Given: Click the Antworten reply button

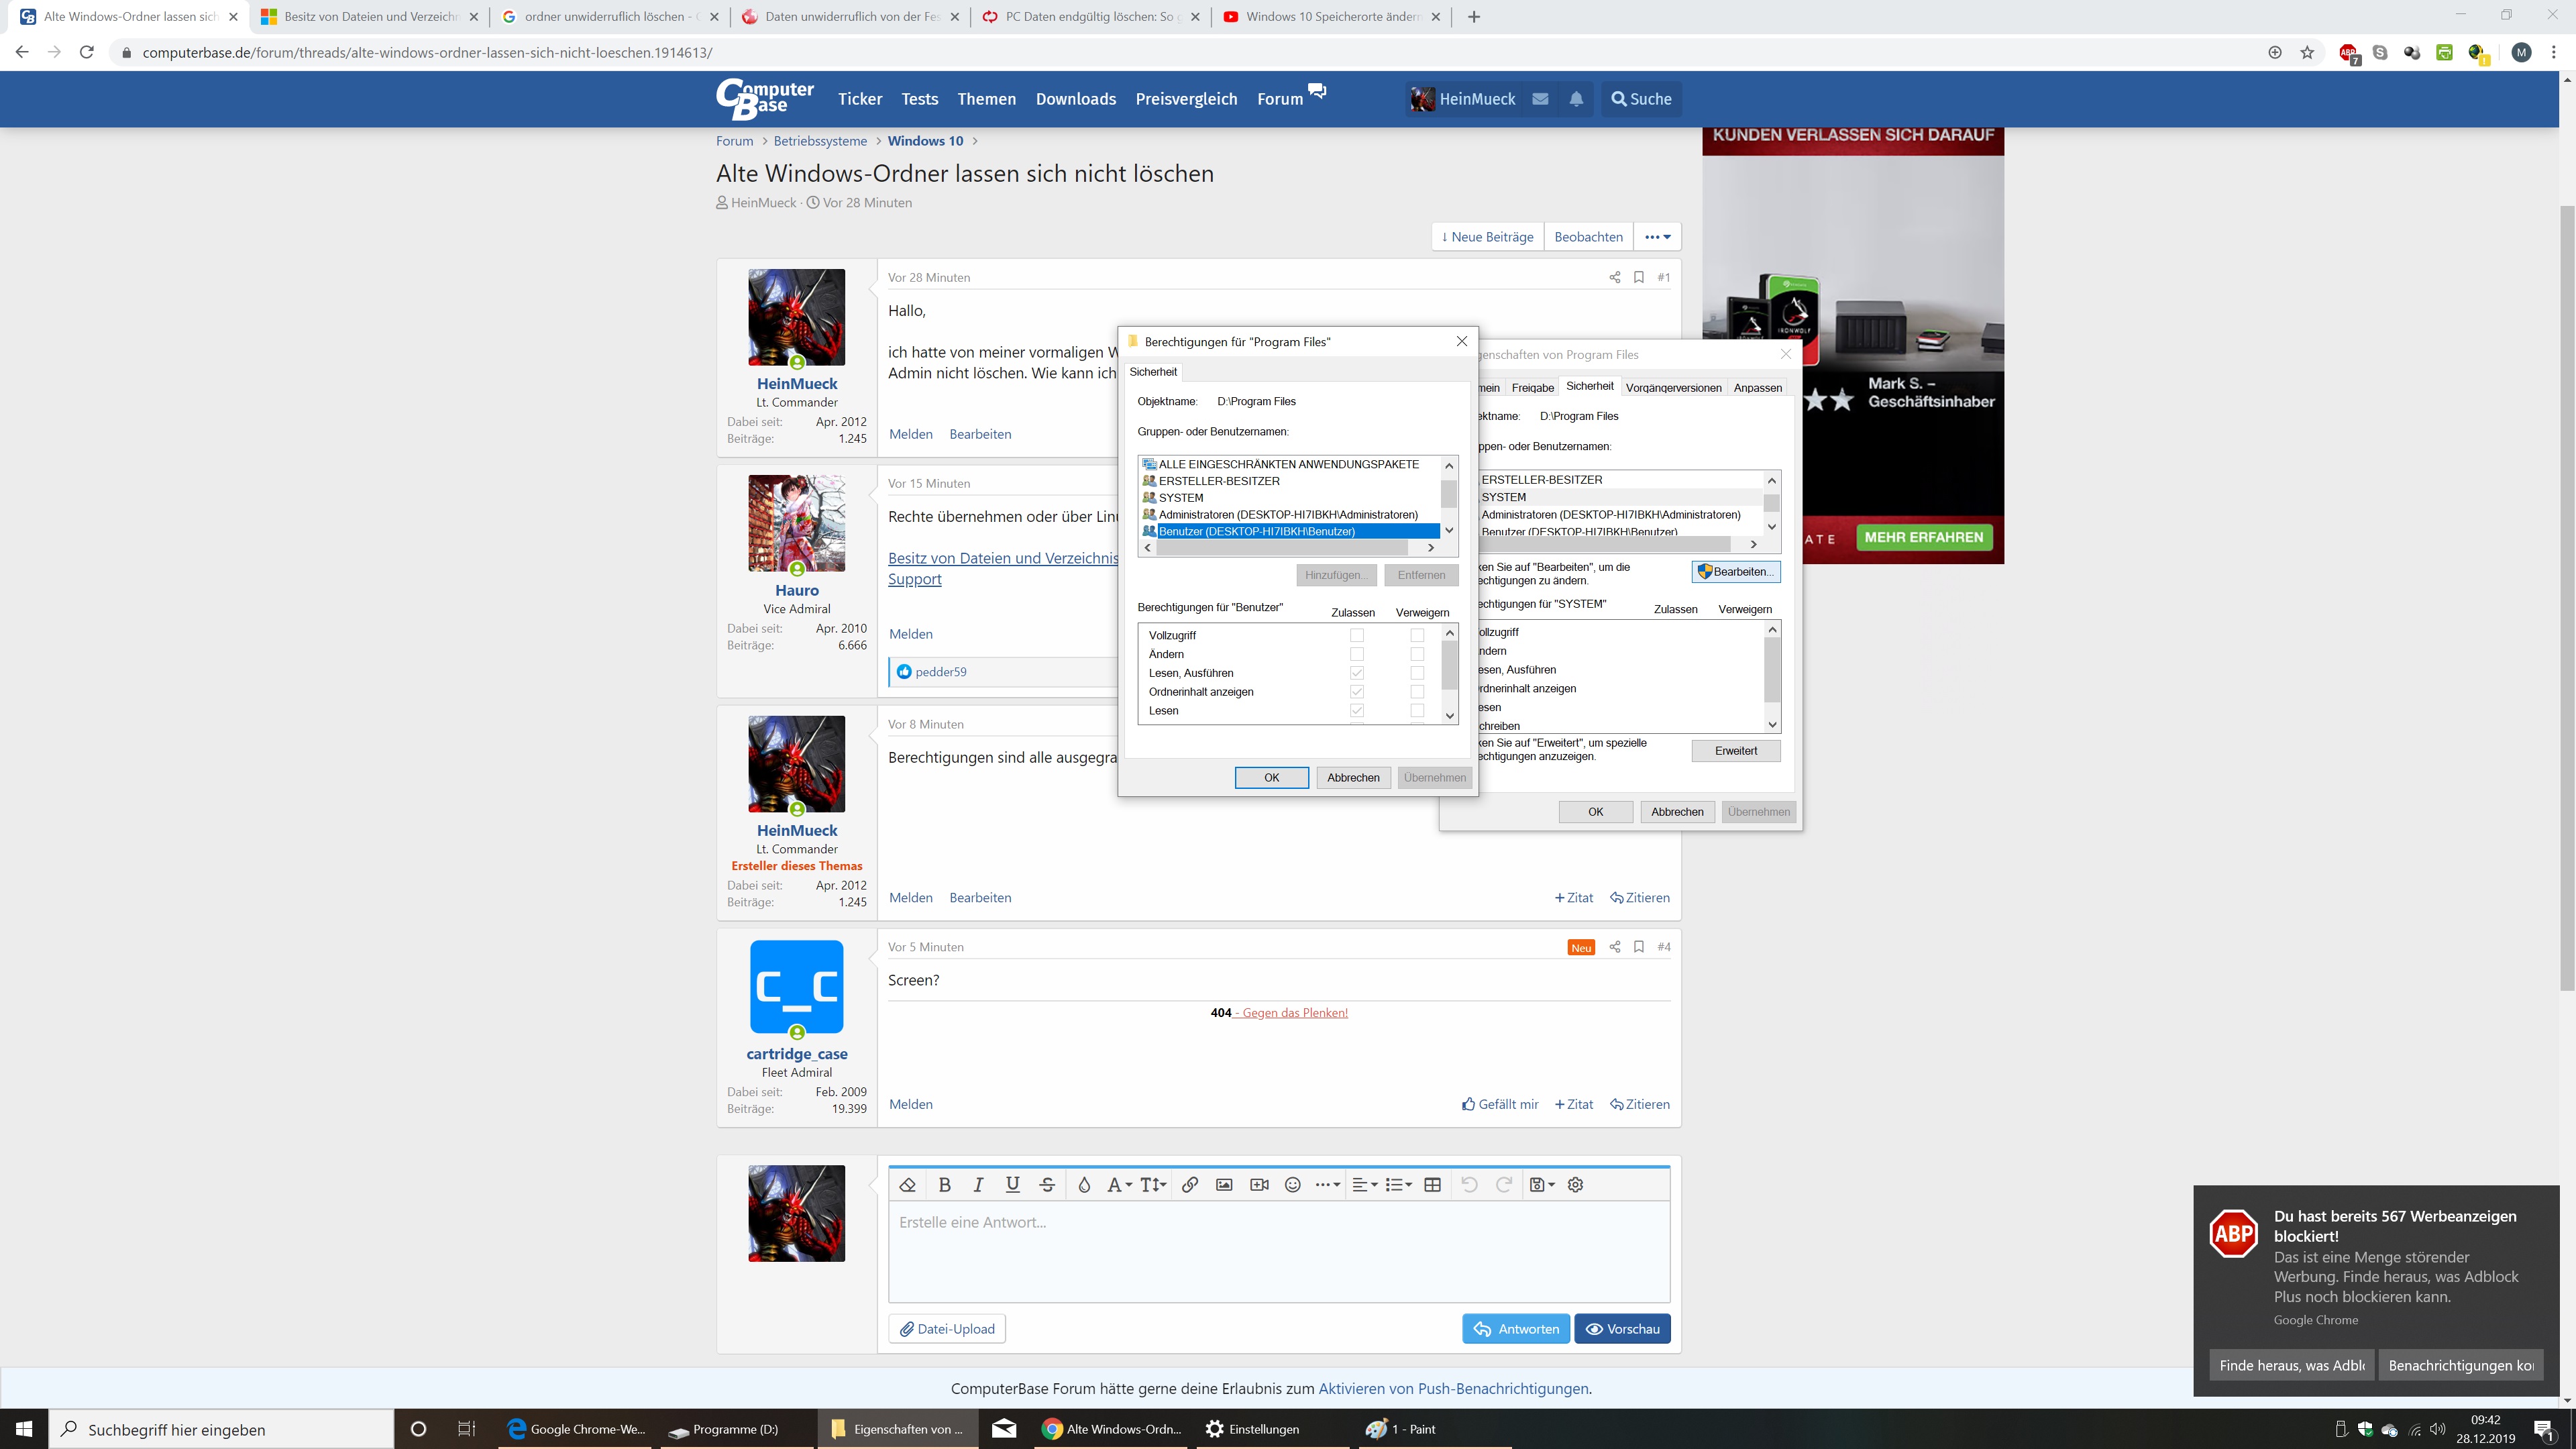Looking at the screenshot, I should click(1516, 1328).
